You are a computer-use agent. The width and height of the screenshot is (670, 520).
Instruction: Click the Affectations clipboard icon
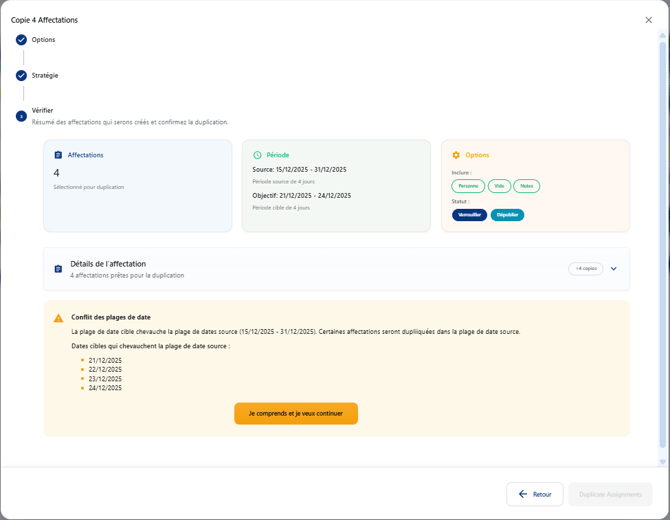[x=58, y=155]
